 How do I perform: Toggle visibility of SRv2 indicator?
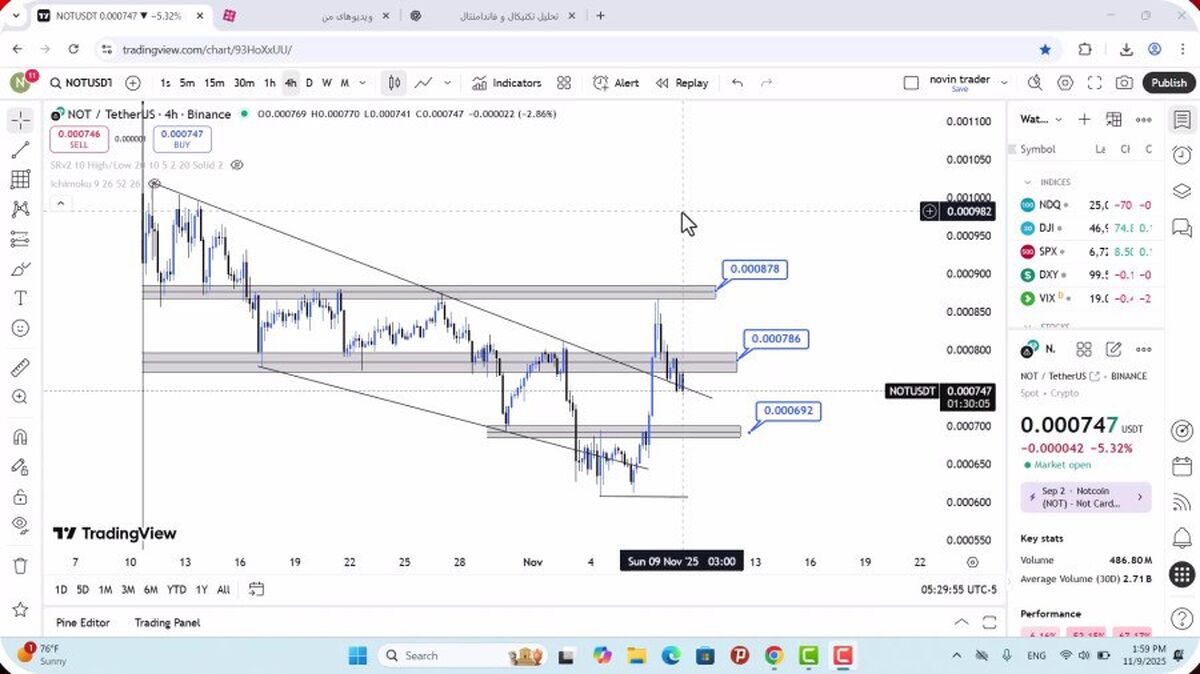[237, 164]
